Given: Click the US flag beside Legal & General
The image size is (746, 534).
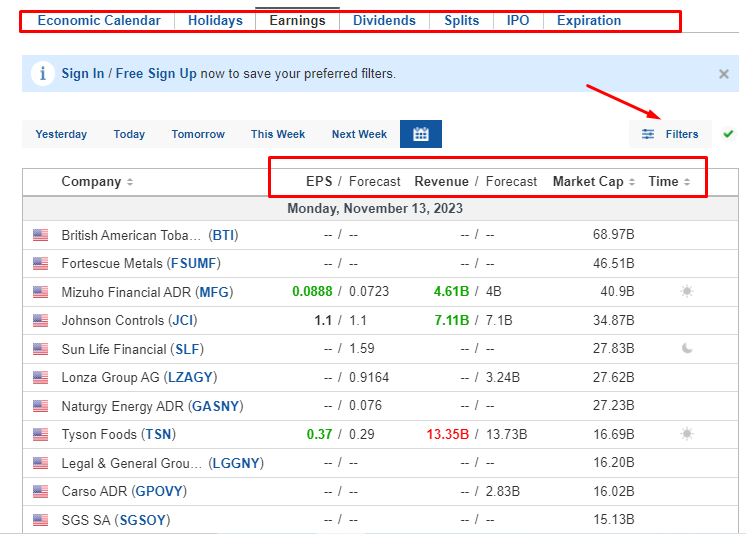Looking at the screenshot, I should point(40,463).
